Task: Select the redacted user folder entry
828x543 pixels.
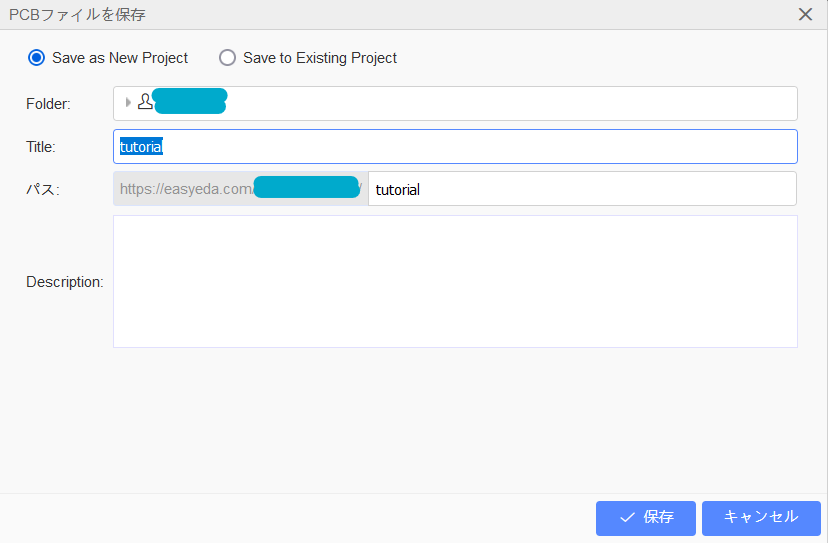Action: tap(190, 101)
